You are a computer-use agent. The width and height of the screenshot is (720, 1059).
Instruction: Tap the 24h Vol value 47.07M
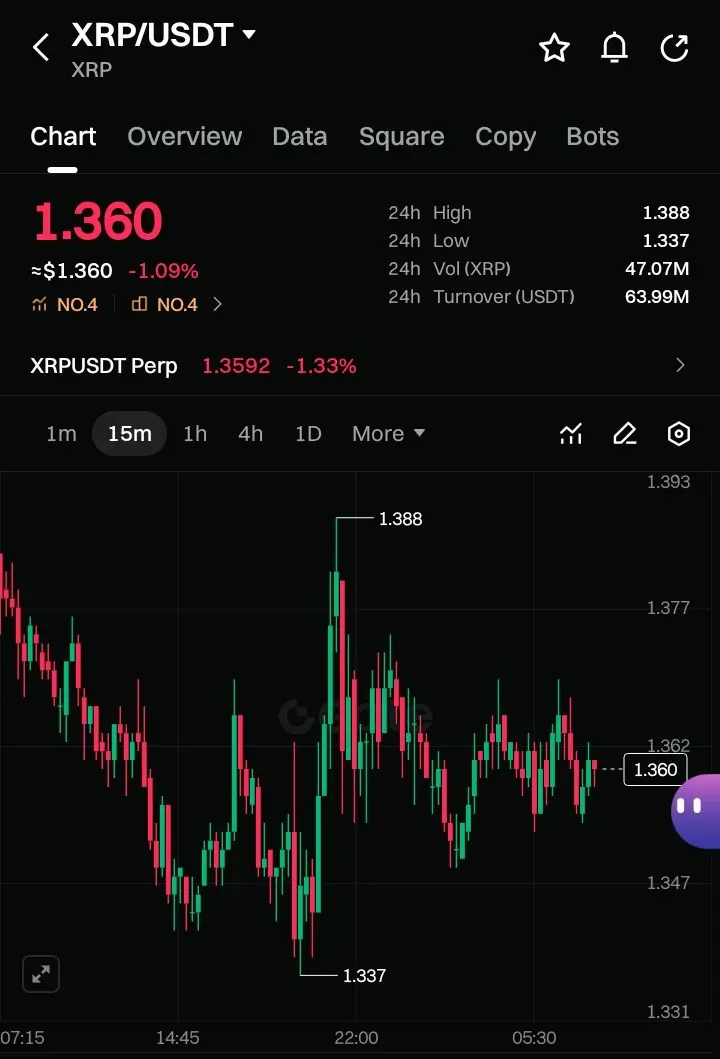pos(657,269)
